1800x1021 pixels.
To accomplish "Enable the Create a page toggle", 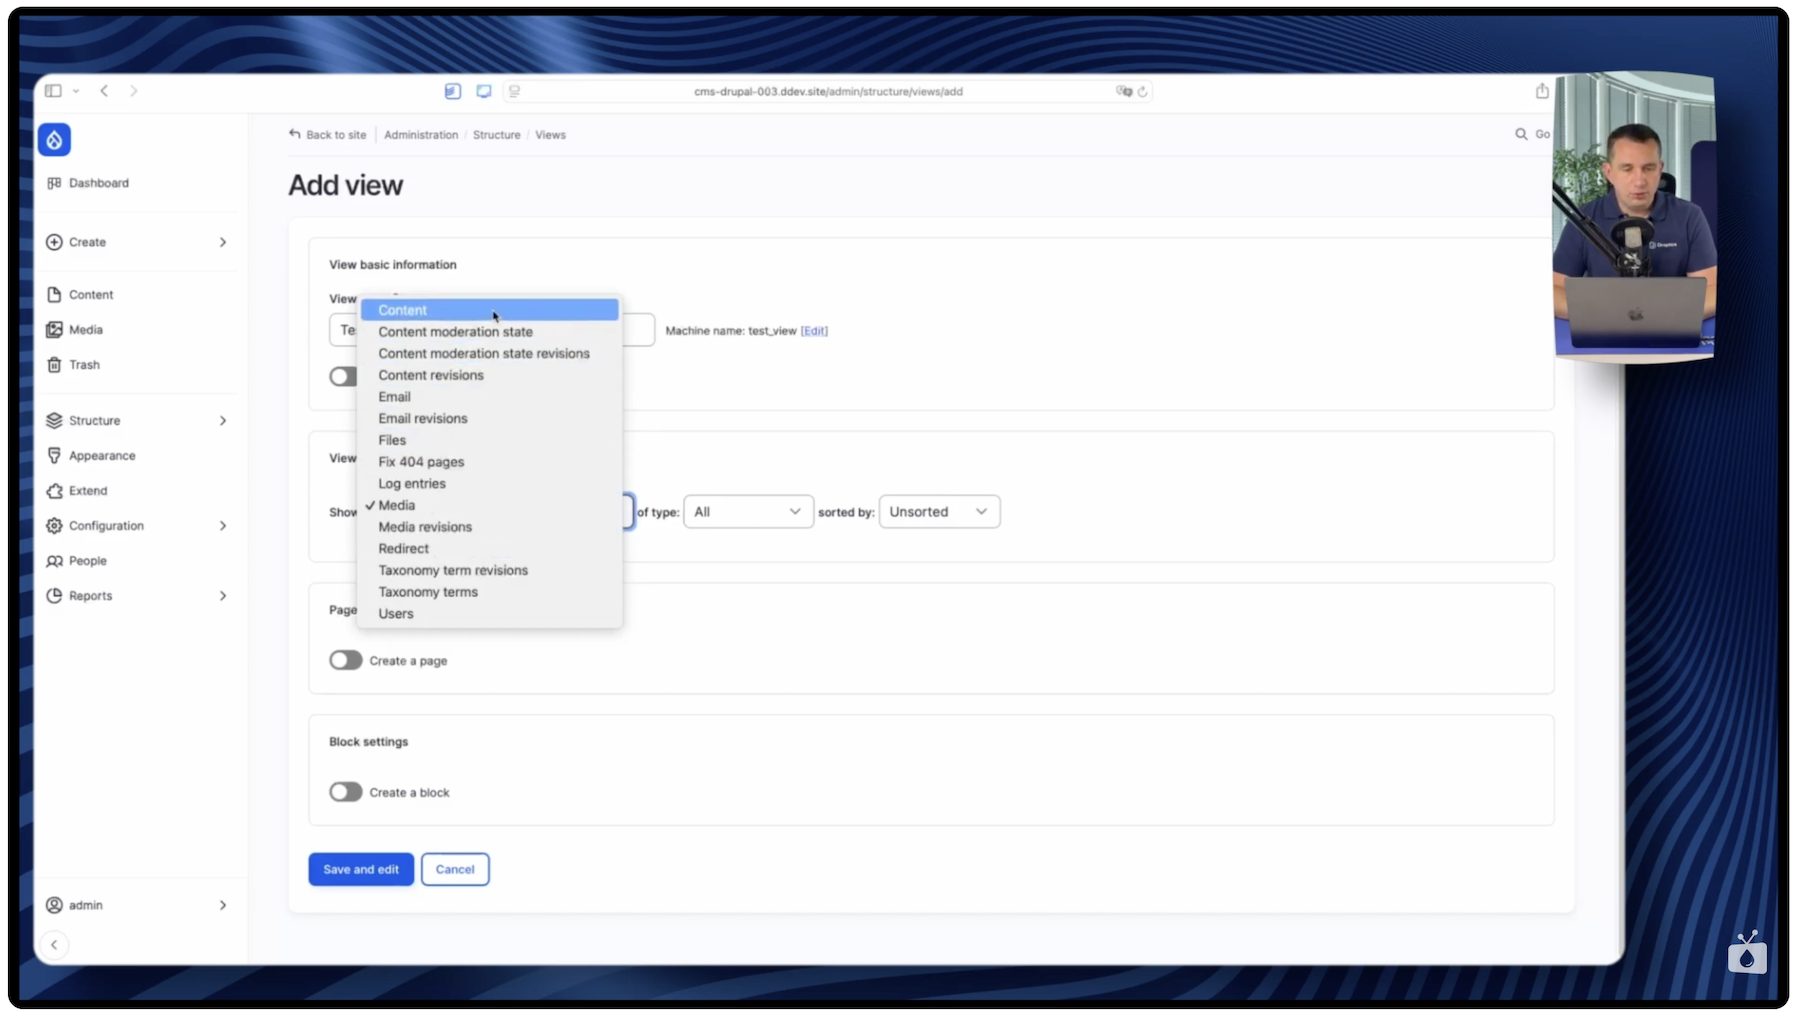I will (x=345, y=661).
